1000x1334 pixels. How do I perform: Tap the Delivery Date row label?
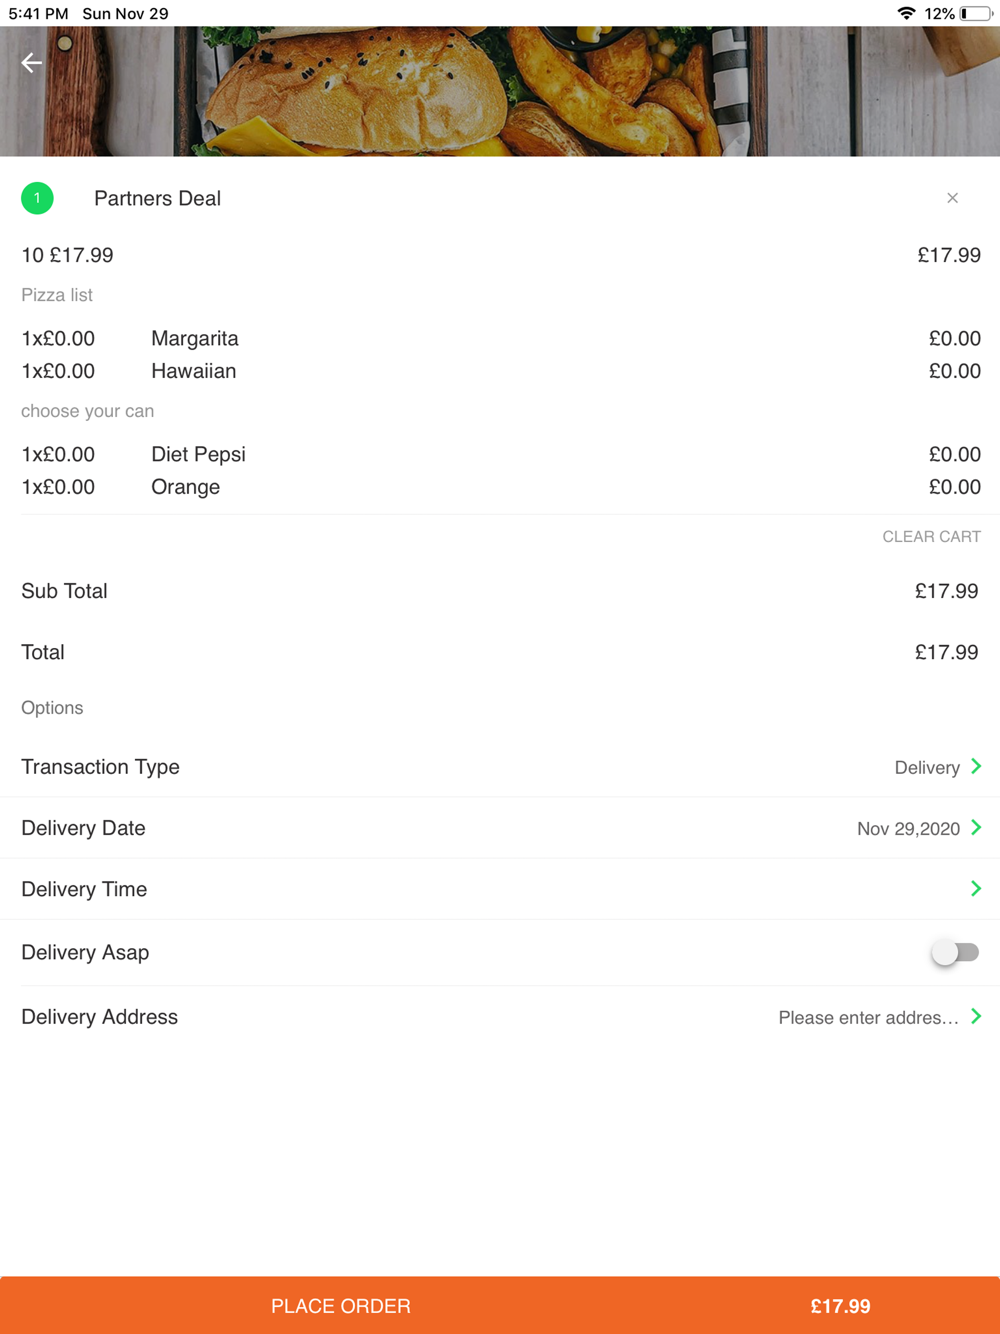(83, 828)
